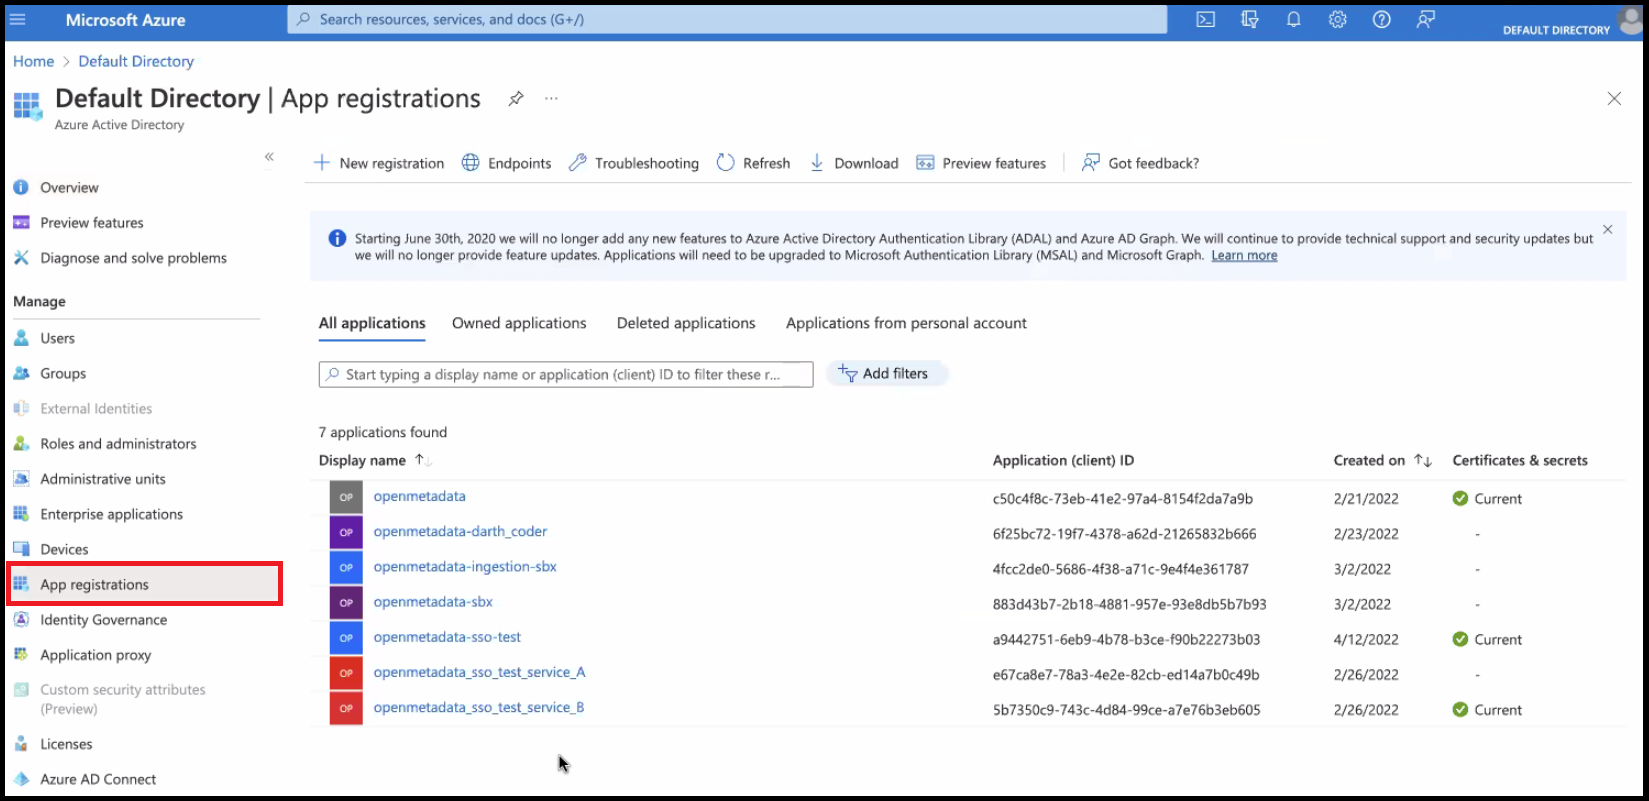This screenshot has height=801, width=1649.
Task: Switch to Deleted applications tab
Action: pyautogui.click(x=686, y=323)
